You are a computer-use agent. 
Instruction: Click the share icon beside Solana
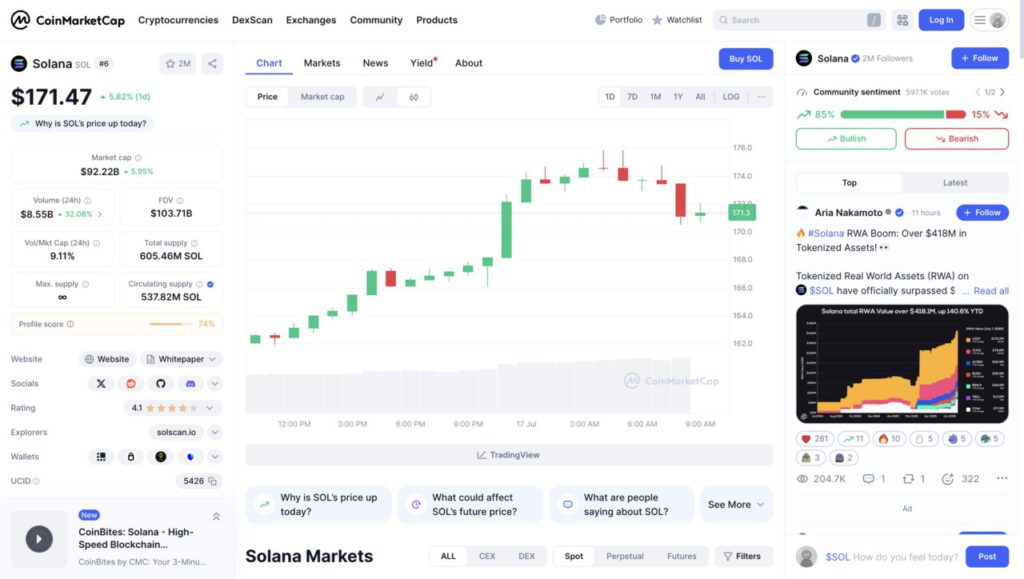pos(212,63)
